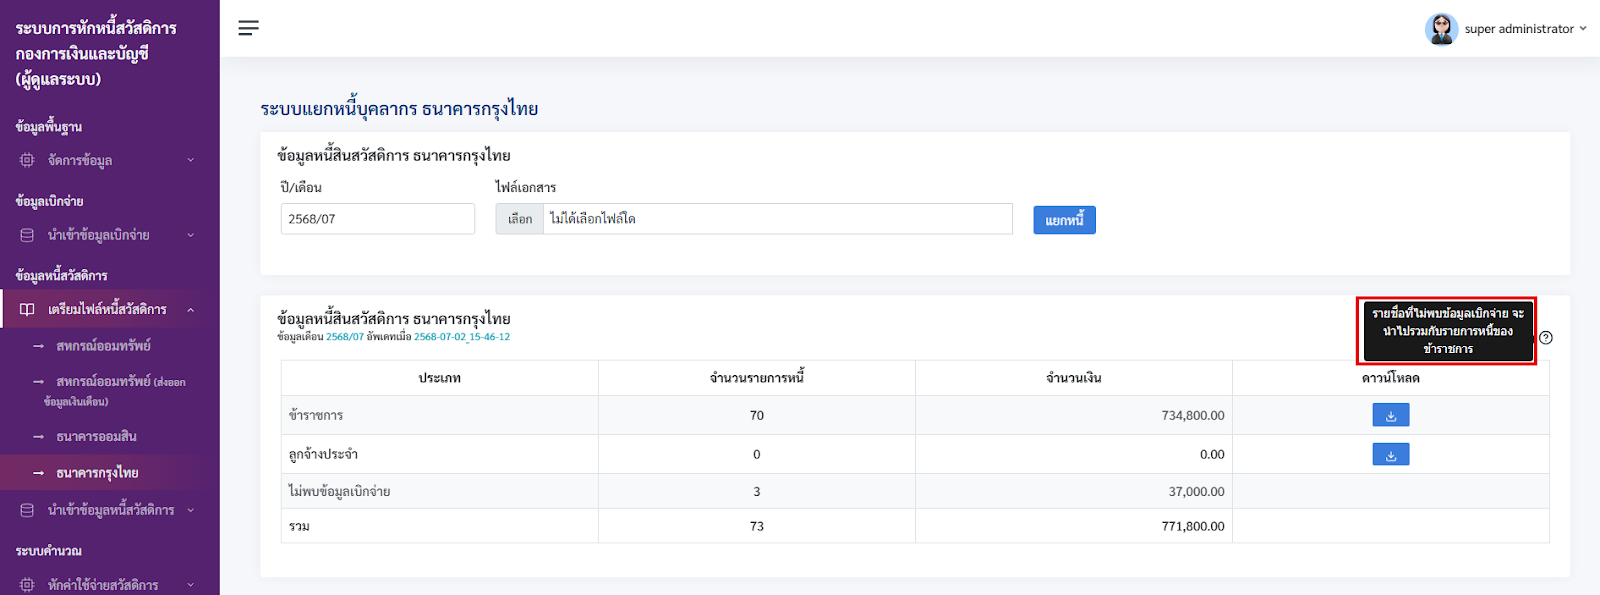Click the "รวม" total row label
The image size is (1600, 595).
(x=299, y=526)
